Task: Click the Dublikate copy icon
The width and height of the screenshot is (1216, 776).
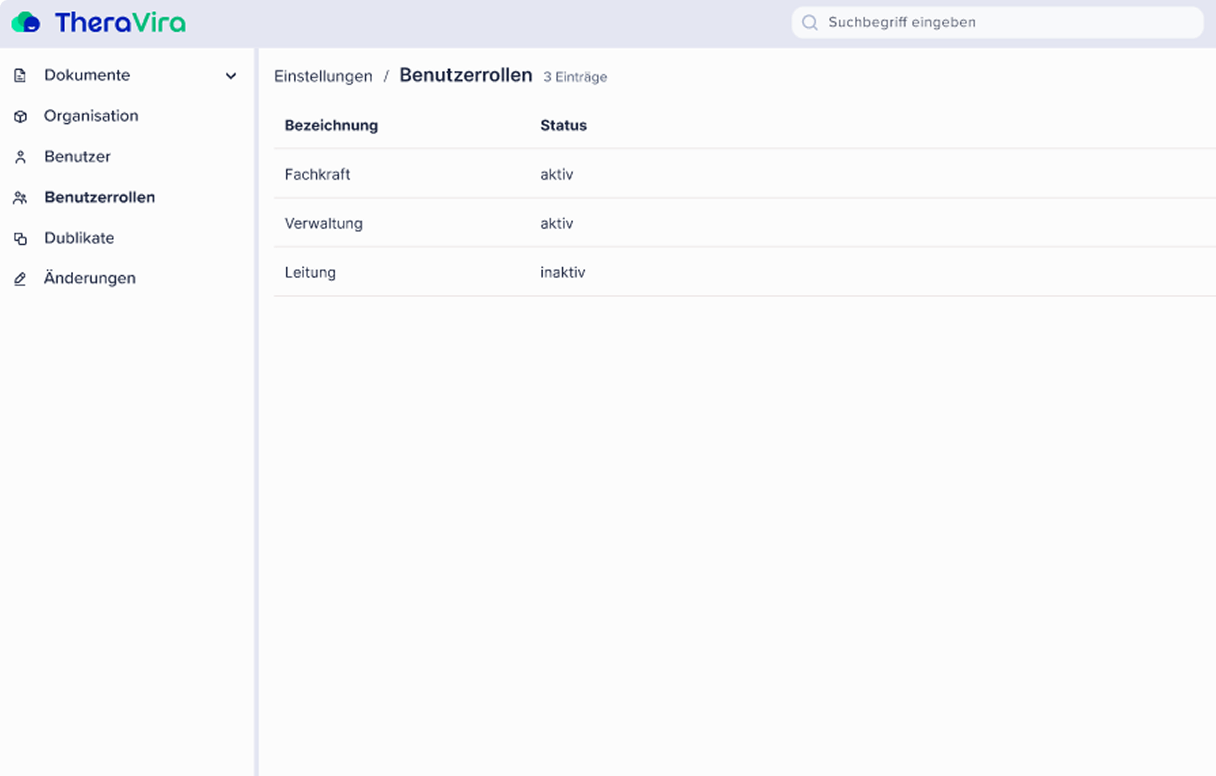Action: (x=20, y=239)
